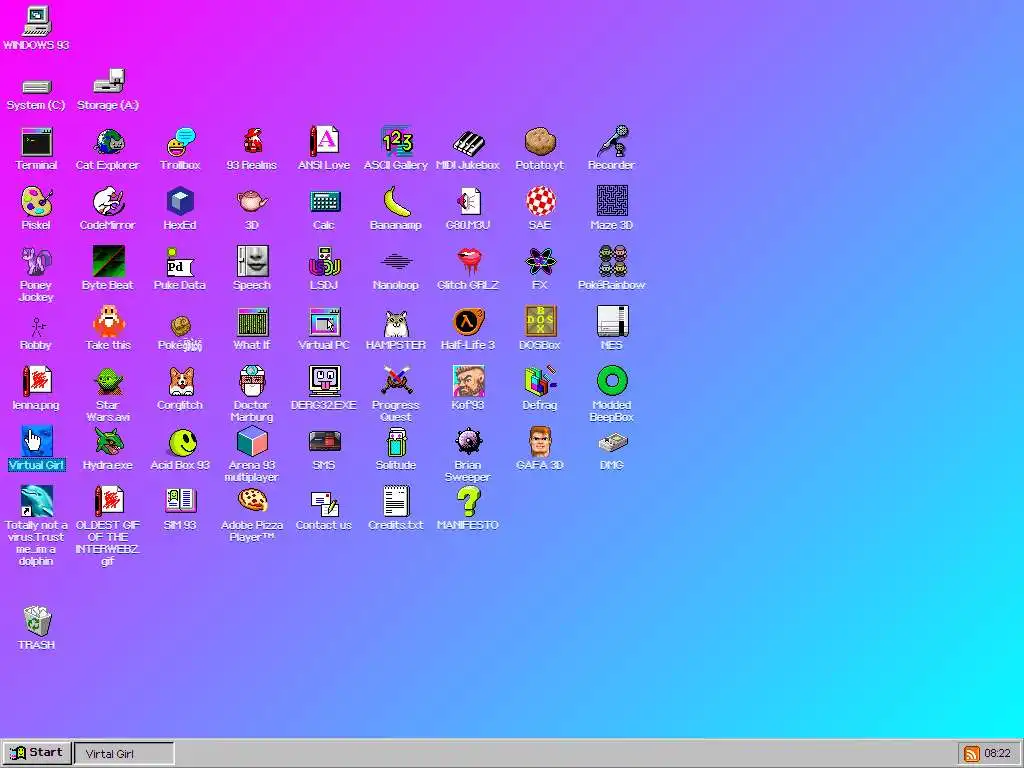Open Hydra.exe dragon icon

click(108, 443)
